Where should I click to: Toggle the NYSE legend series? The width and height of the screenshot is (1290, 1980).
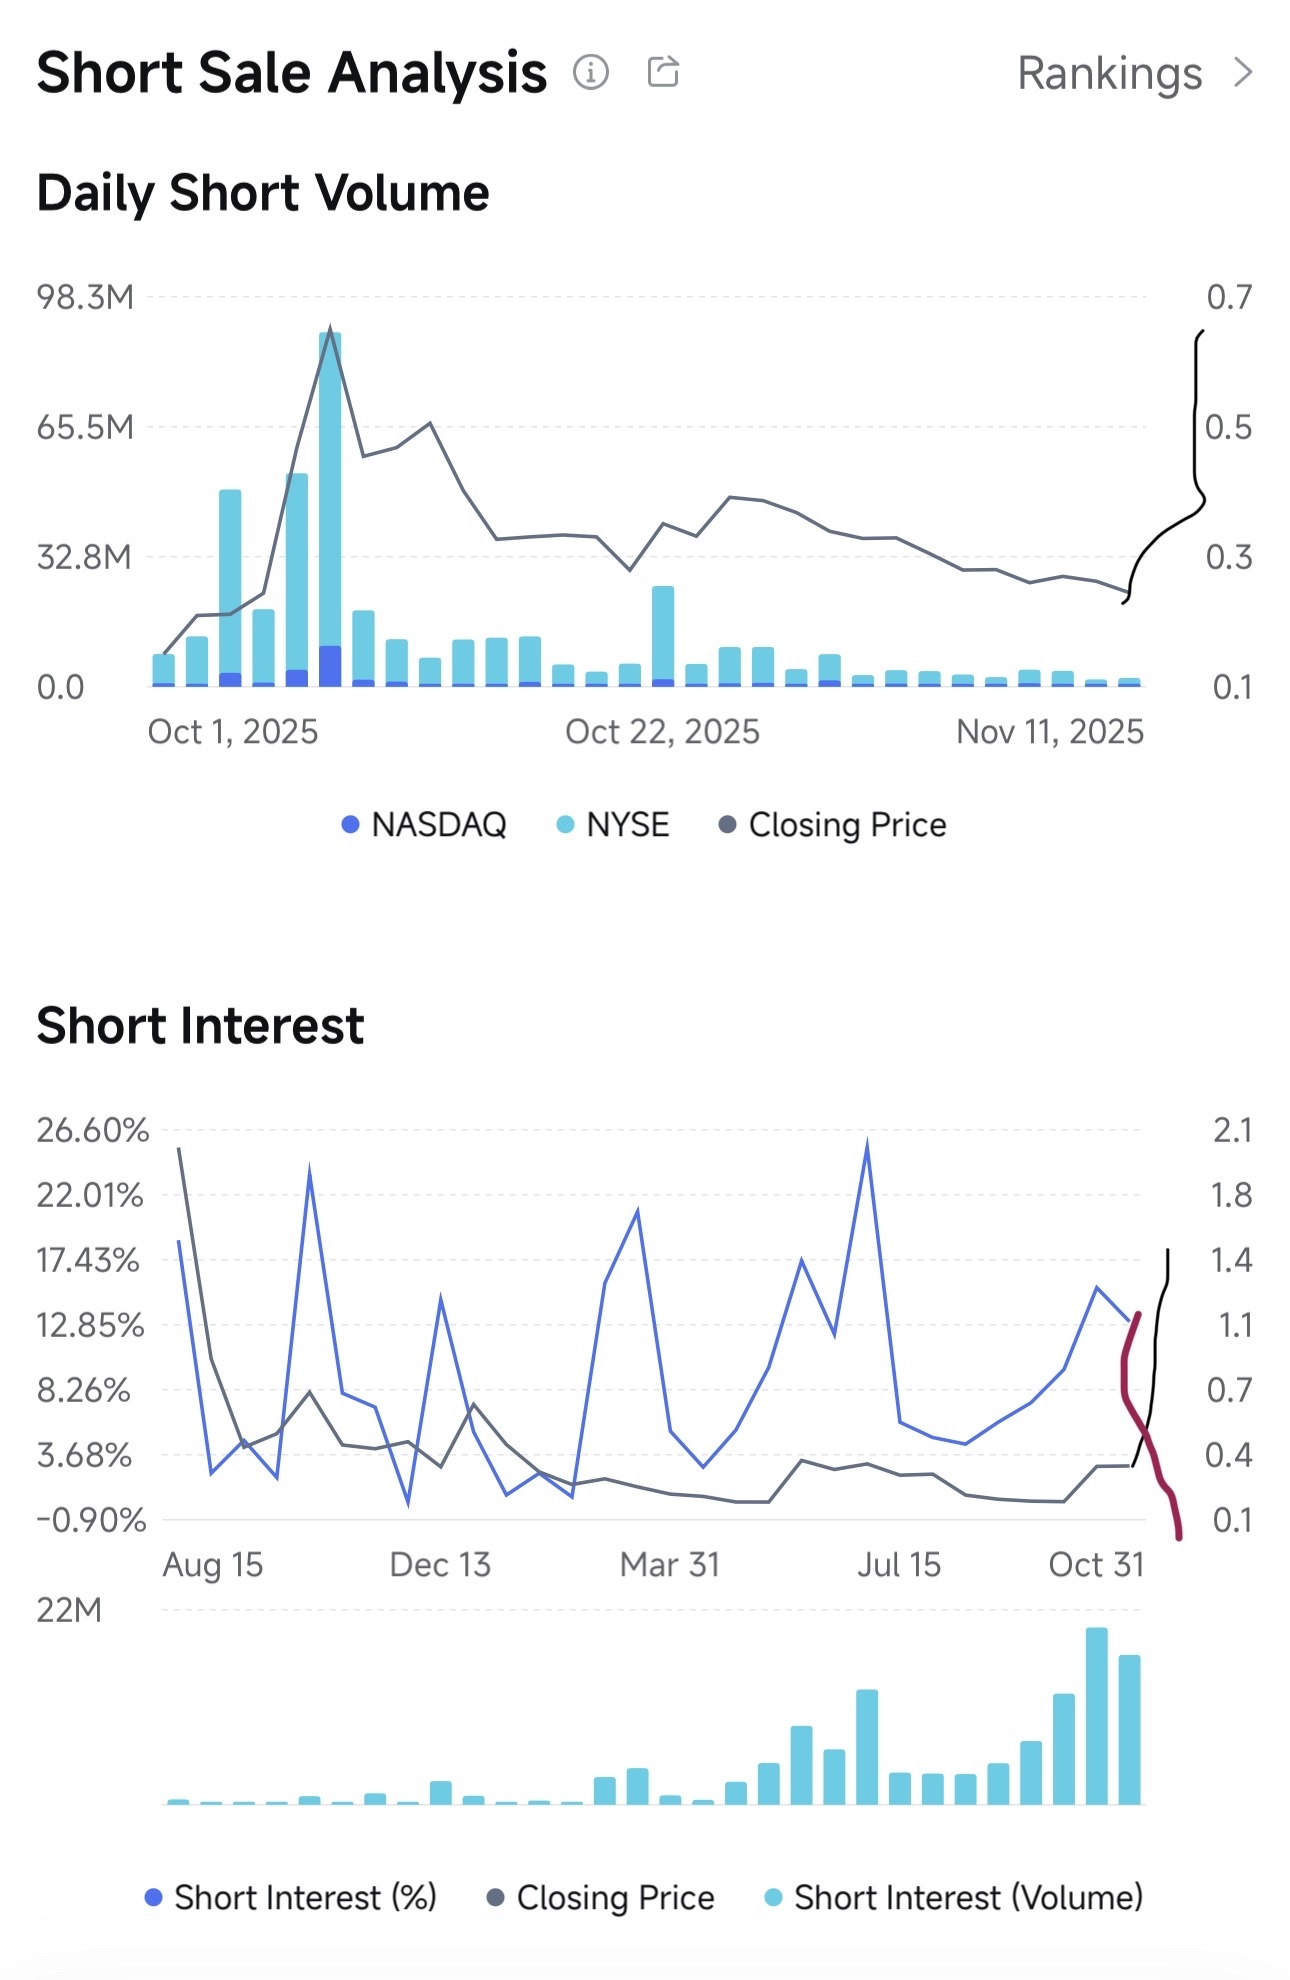[x=613, y=825]
